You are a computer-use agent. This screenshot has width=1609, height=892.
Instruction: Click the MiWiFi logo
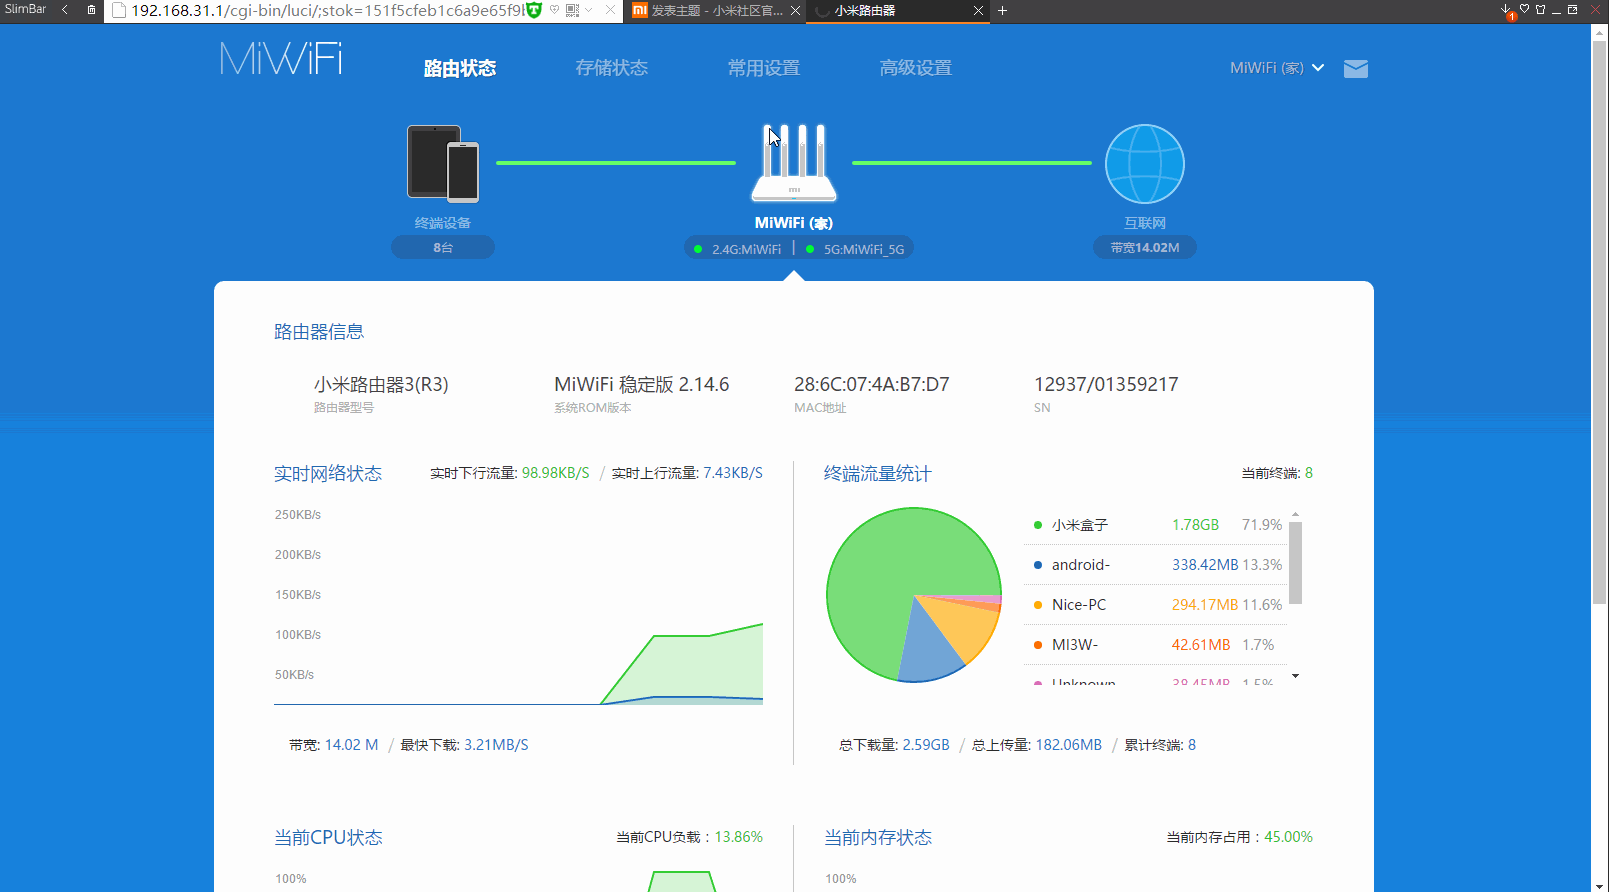pyautogui.click(x=281, y=59)
